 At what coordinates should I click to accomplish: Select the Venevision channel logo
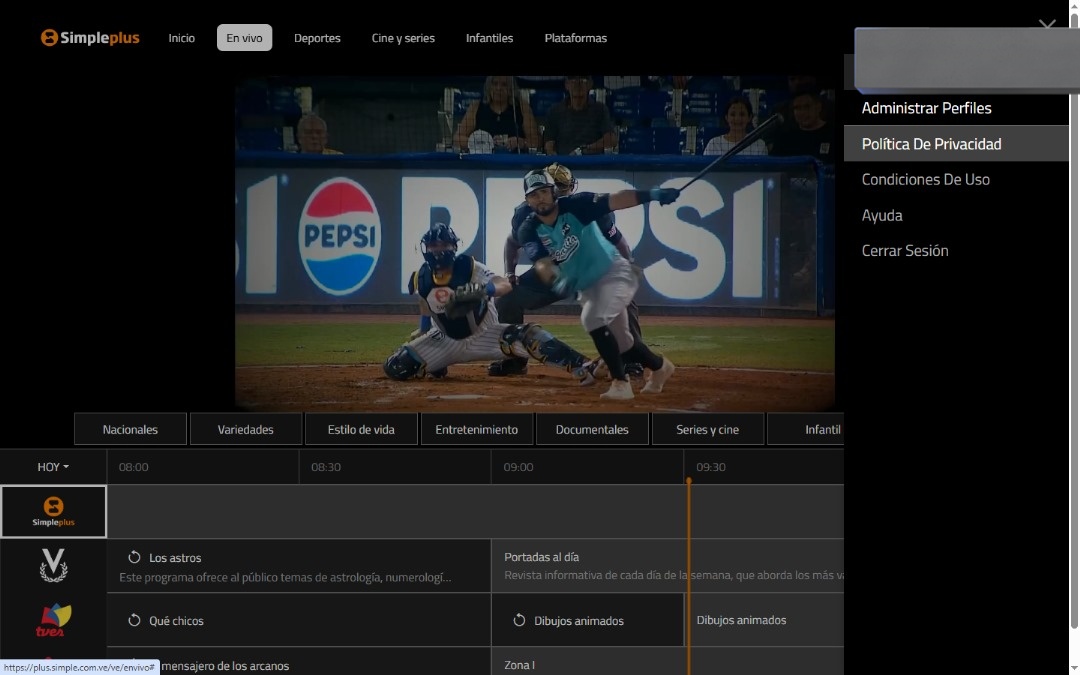(x=53, y=565)
